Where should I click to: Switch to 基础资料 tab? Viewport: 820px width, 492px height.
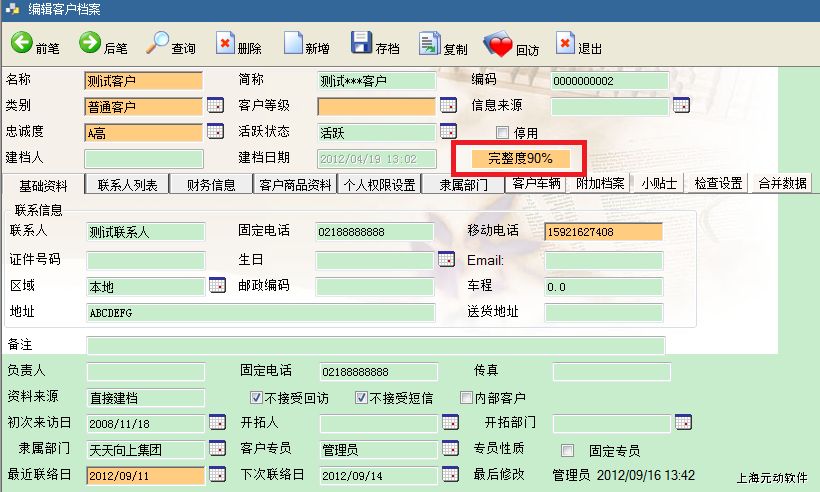[43, 185]
